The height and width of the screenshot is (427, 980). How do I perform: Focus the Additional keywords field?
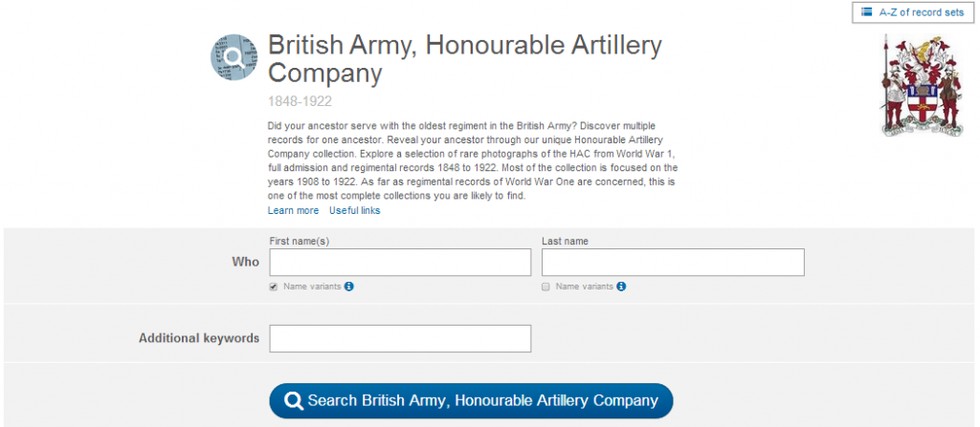tap(400, 338)
